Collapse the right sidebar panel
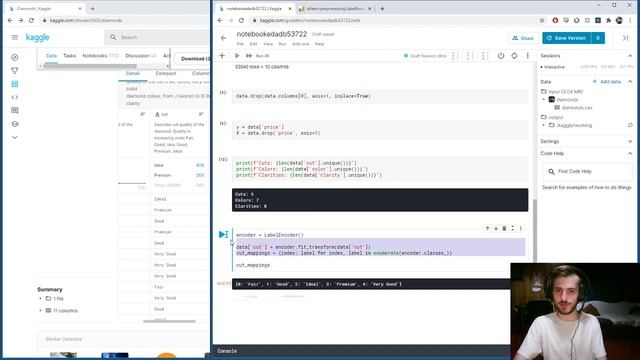 [x=625, y=38]
